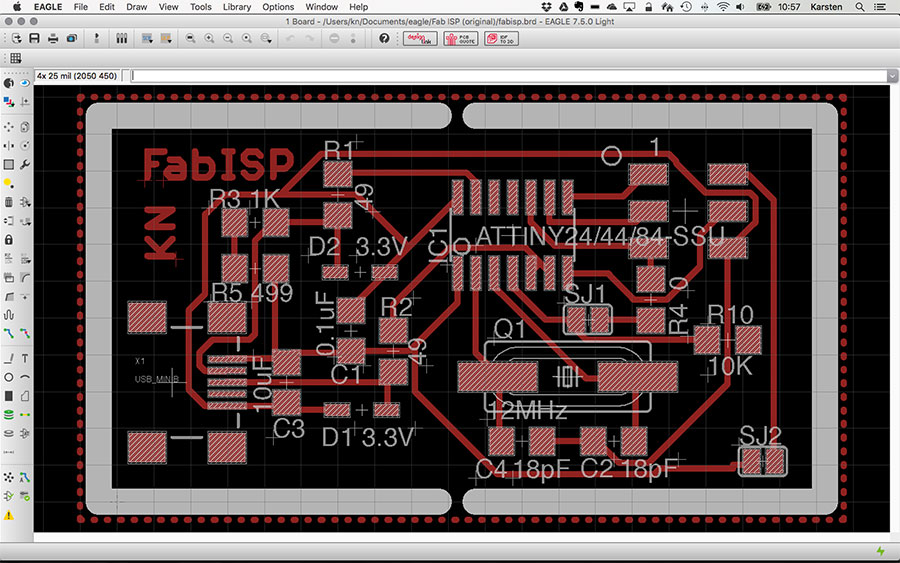Print the board layout

coord(53,38)
